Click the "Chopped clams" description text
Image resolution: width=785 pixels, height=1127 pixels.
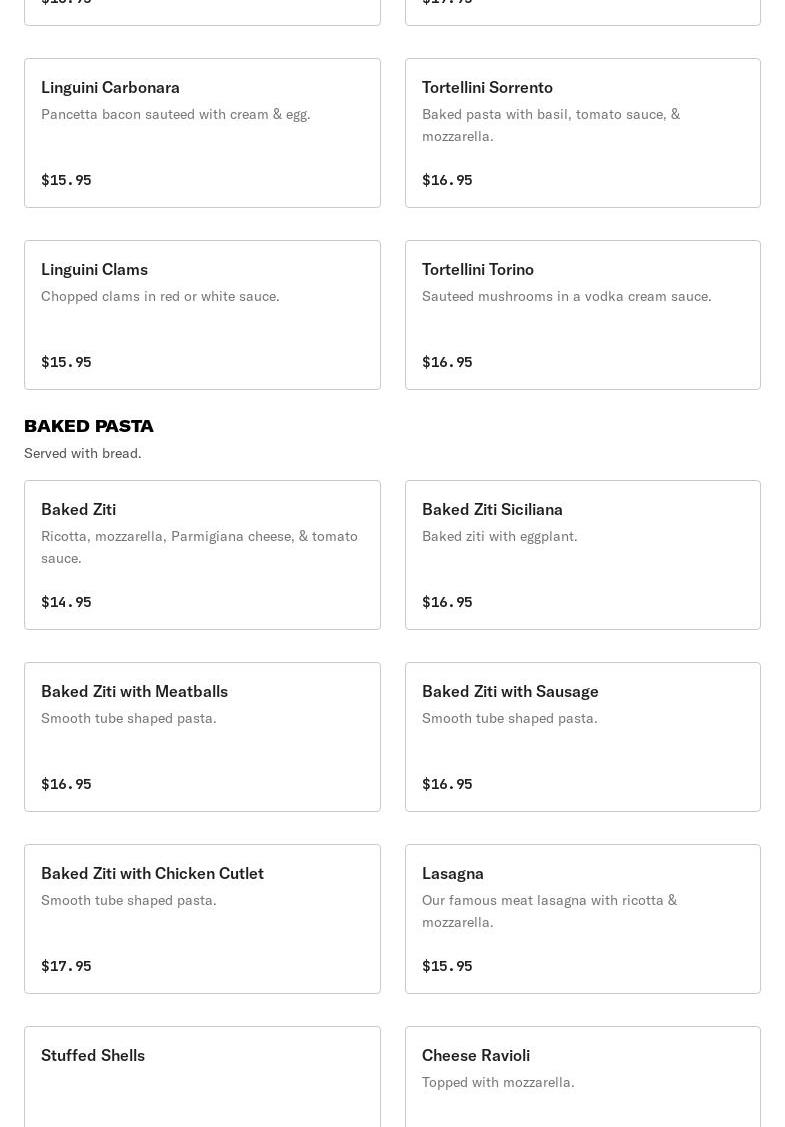[160, 297]
